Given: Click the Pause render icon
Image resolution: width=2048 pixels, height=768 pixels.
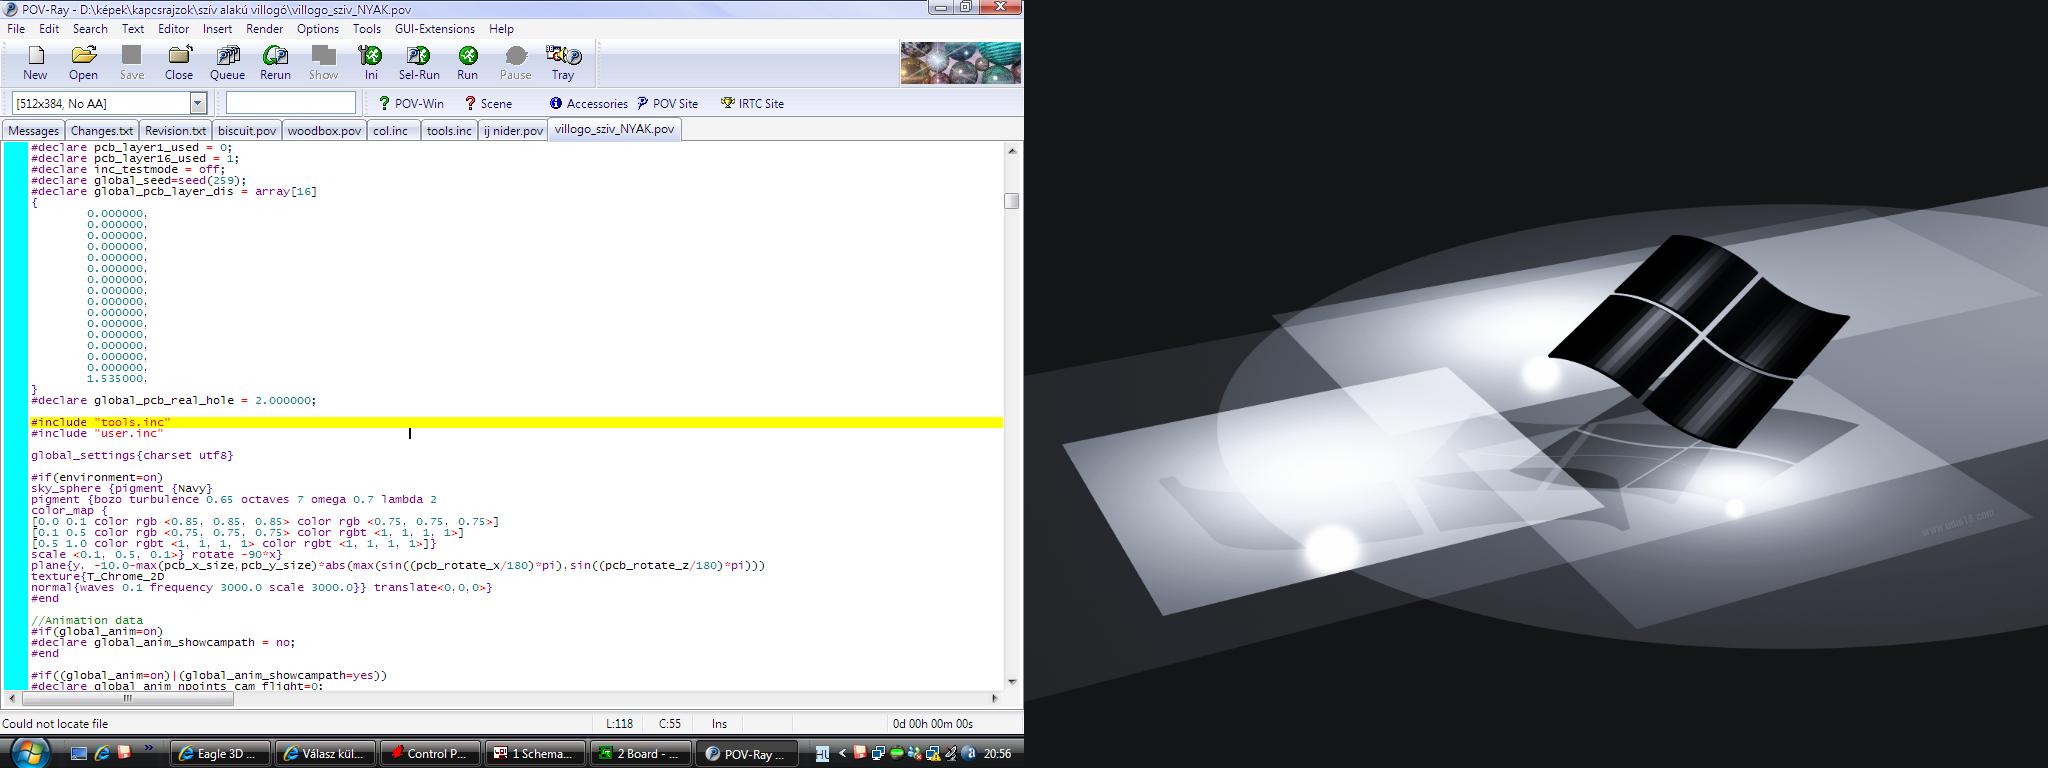Looking at the screenshot, I should [515, 62].
